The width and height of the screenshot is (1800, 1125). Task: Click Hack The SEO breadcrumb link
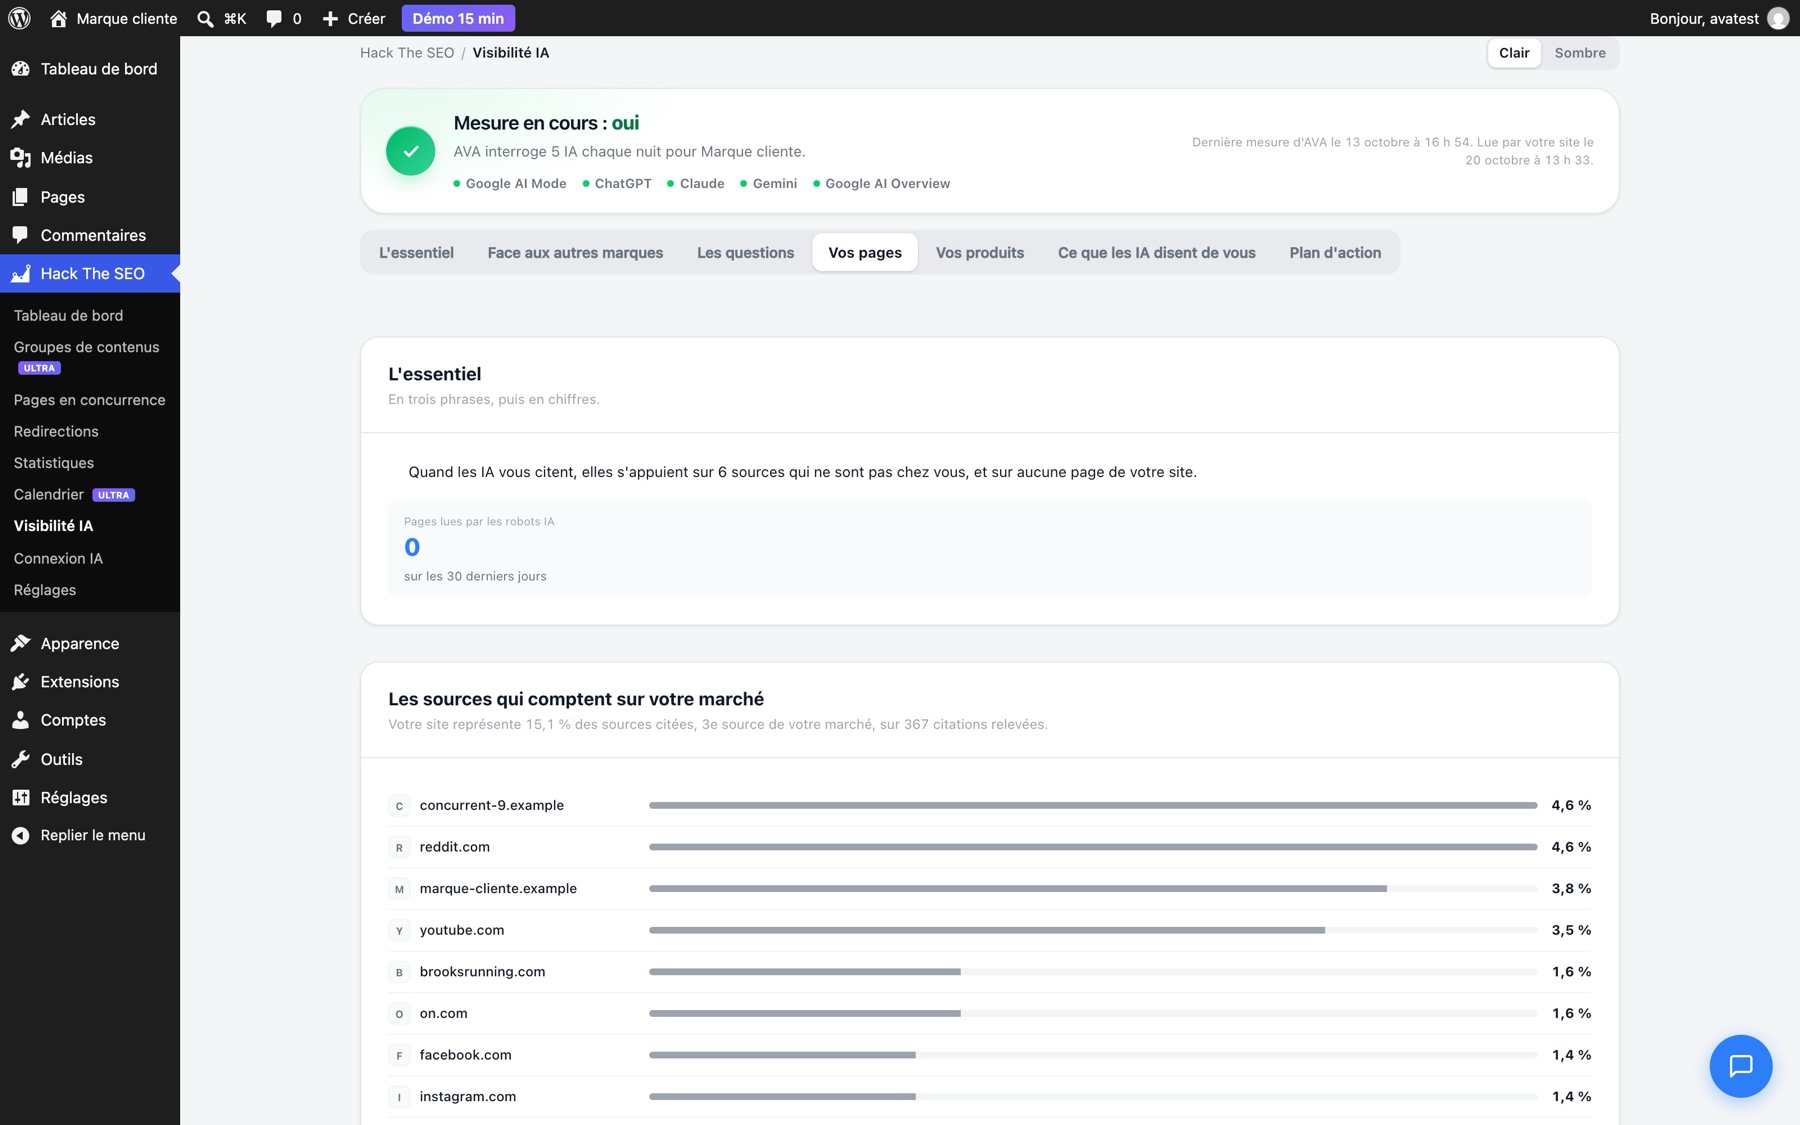[407, 53]
